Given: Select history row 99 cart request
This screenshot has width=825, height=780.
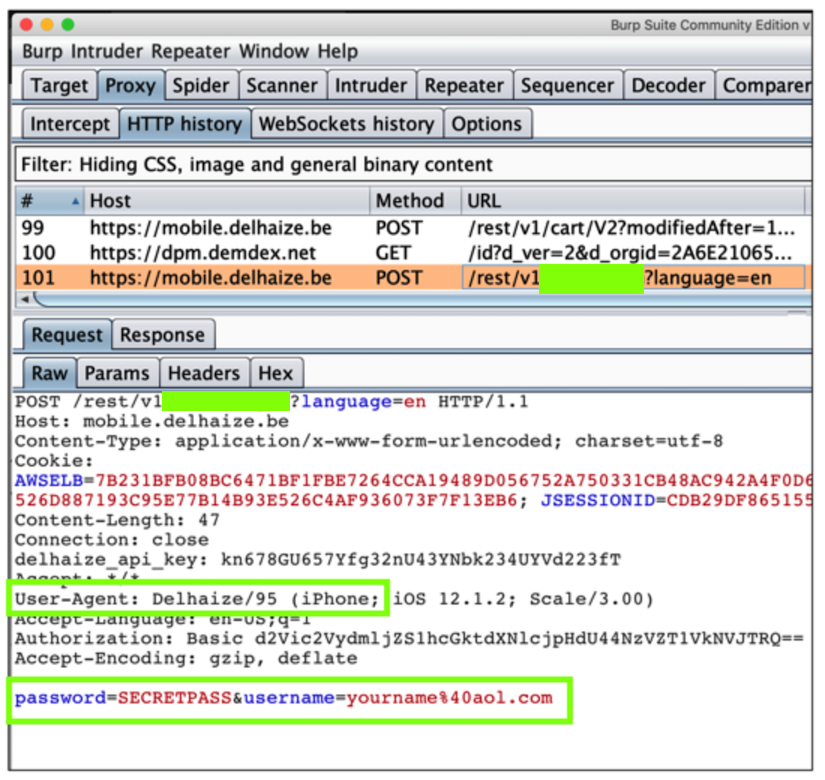Looking at the screenshot, I should point(414,228).
